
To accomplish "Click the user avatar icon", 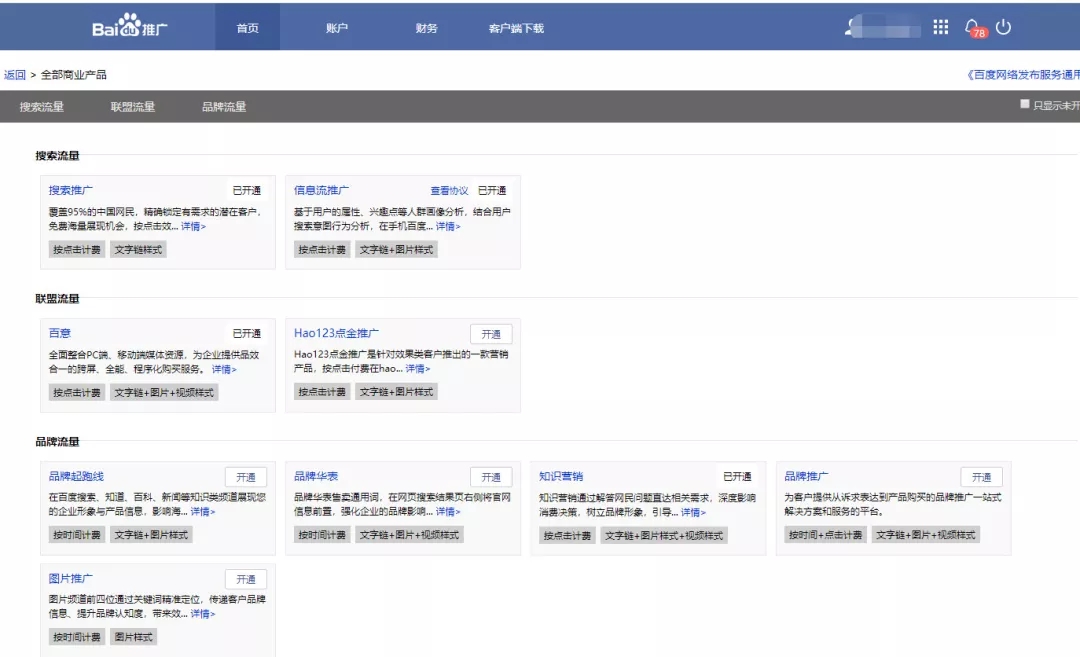I will [x=851, y=28].
